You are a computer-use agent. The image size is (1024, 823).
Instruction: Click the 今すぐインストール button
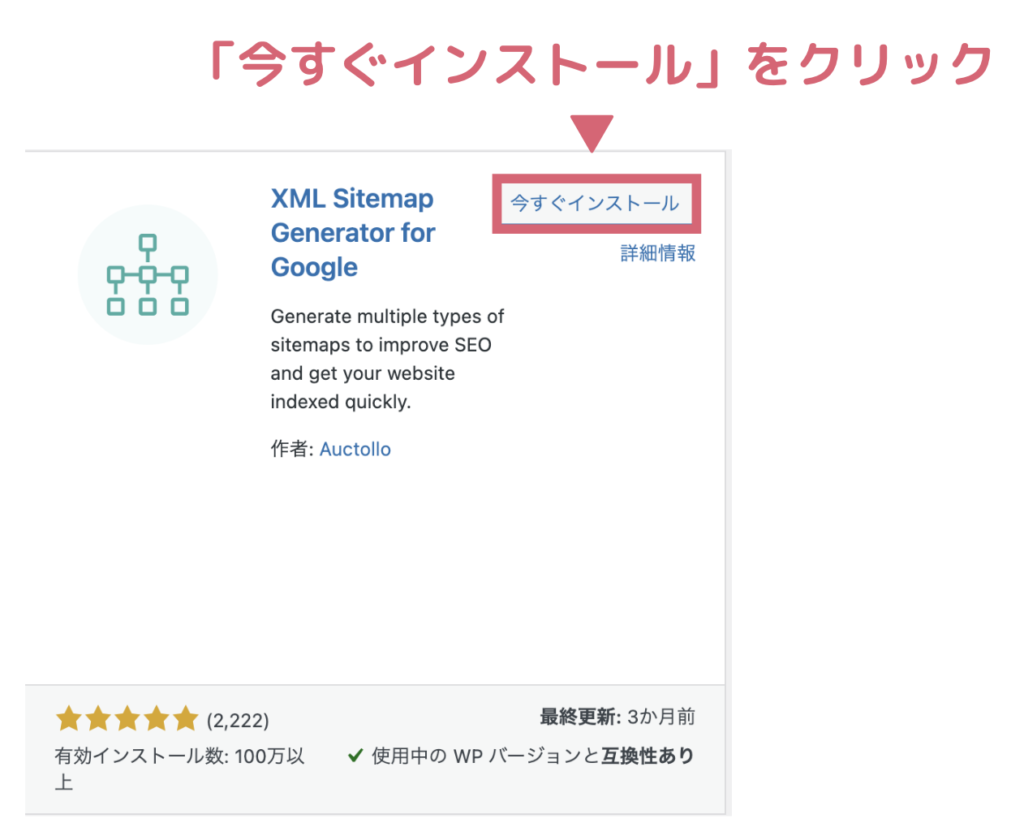[596, 203]
